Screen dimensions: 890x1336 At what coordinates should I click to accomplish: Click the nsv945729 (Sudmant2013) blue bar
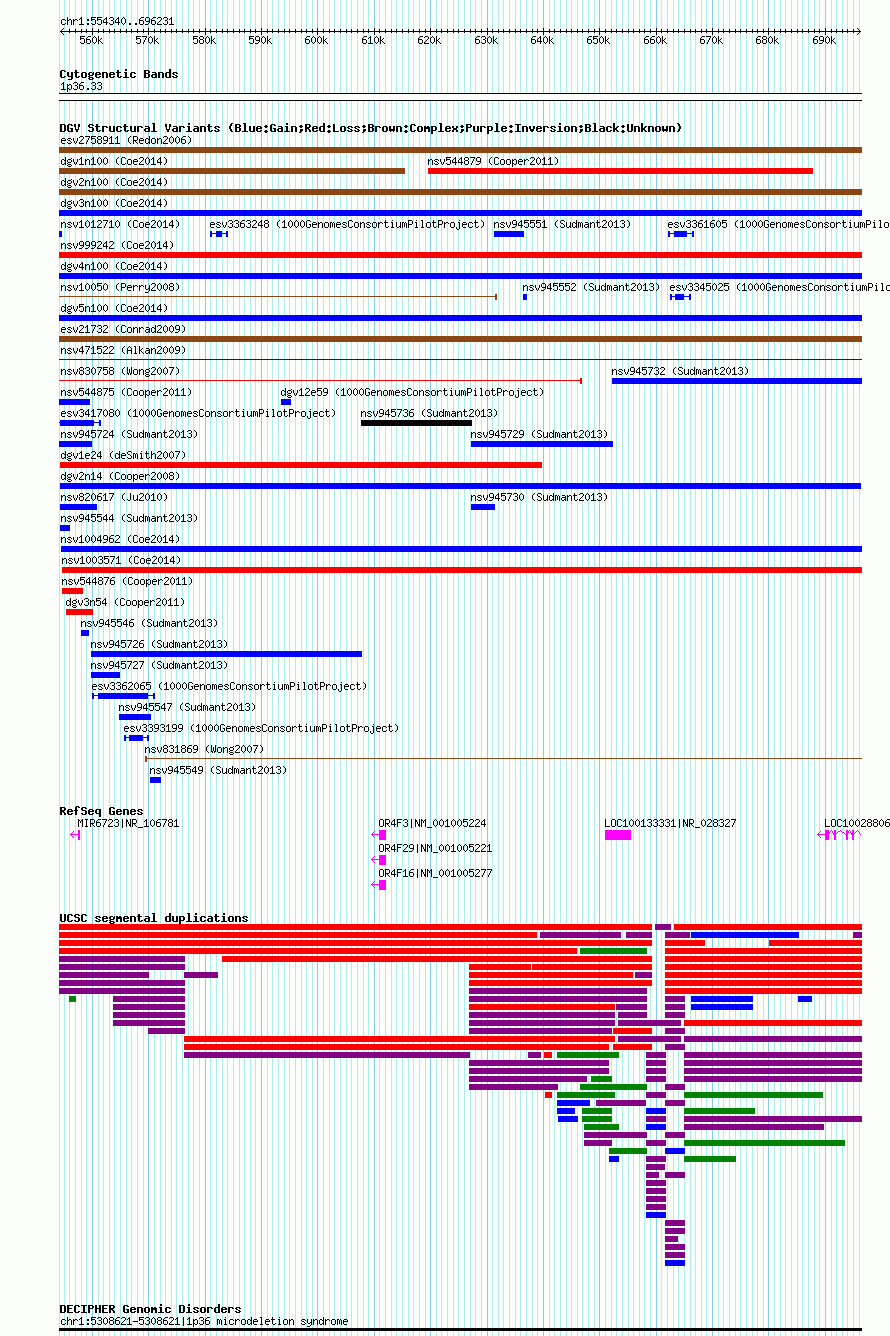[542, 444]
